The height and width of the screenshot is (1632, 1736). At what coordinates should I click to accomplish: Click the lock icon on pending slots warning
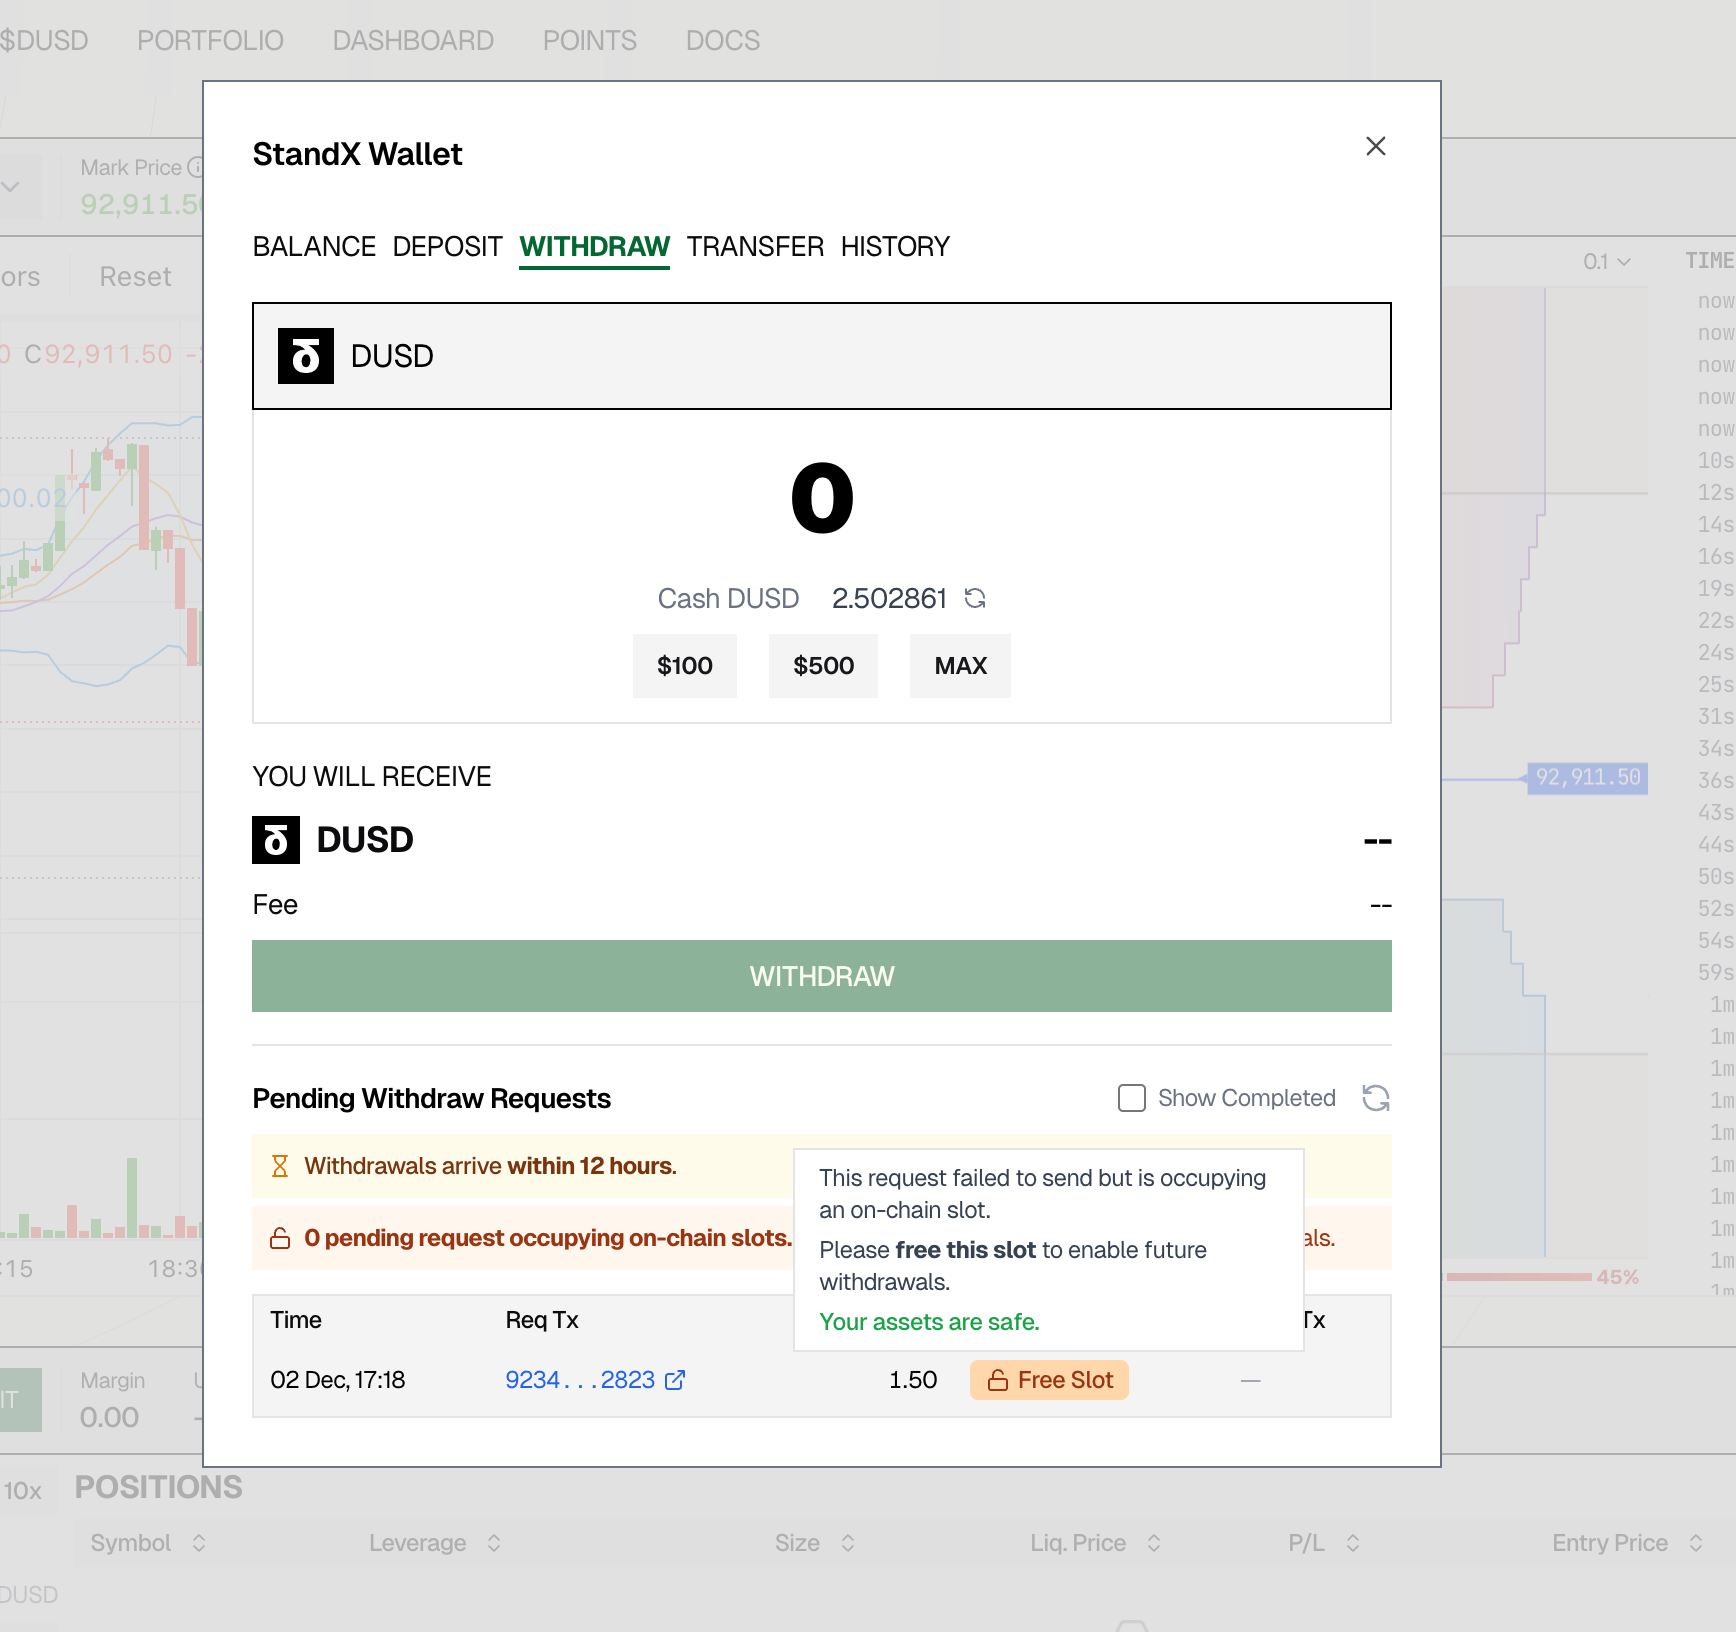tap(280, 1238)
